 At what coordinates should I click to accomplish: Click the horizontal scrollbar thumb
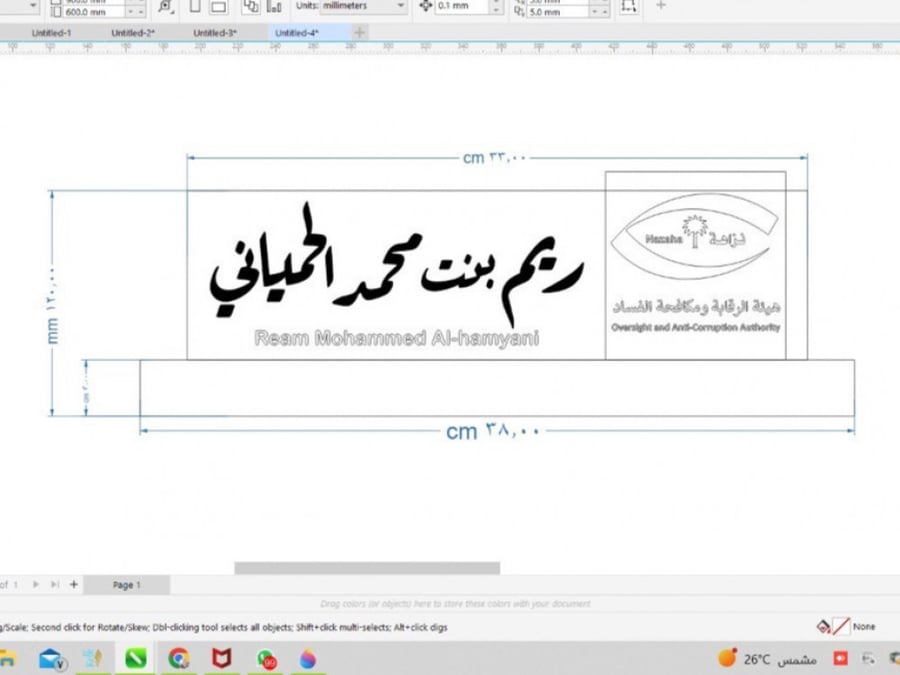pos(367,568)
